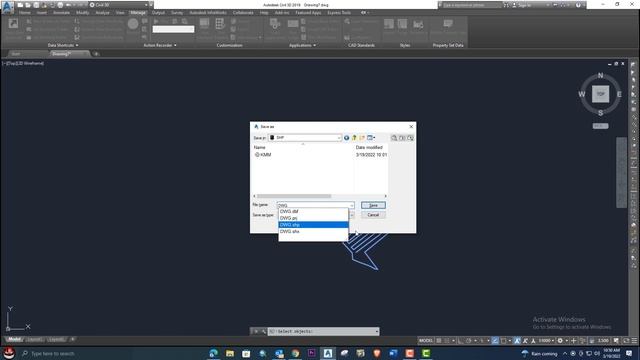Open the Manage ribbon tab
Image resolution: width=640 pixels, height=360 pixels.
click(138, 13)
